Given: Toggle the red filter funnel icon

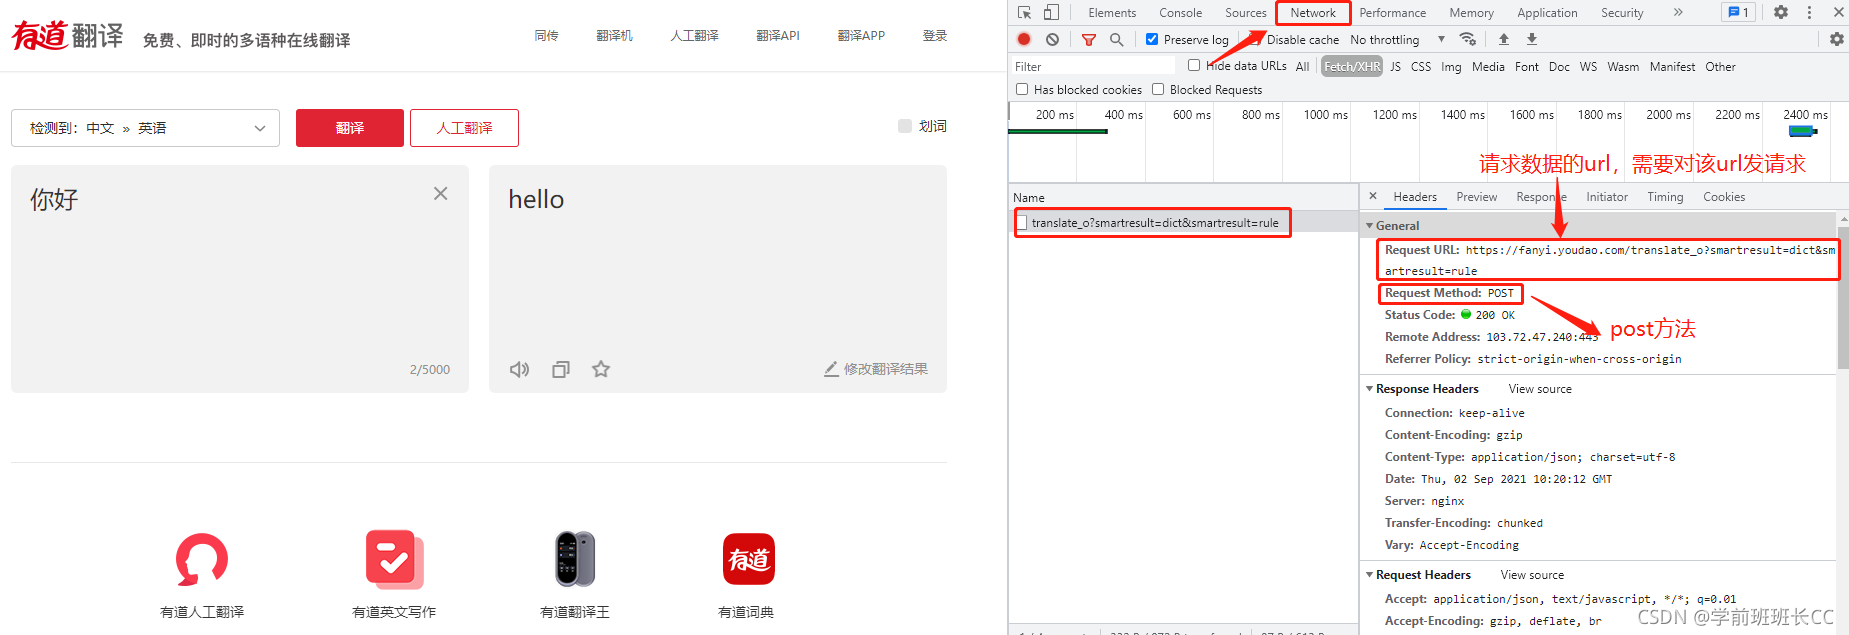Looking at the screenshot, I should pos(1089,40).
